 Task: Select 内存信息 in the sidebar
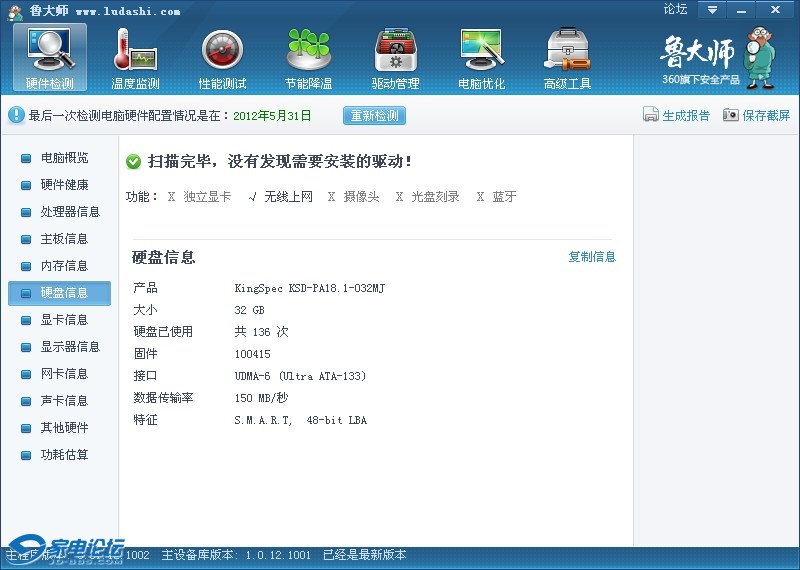click(x=64, y=266)
